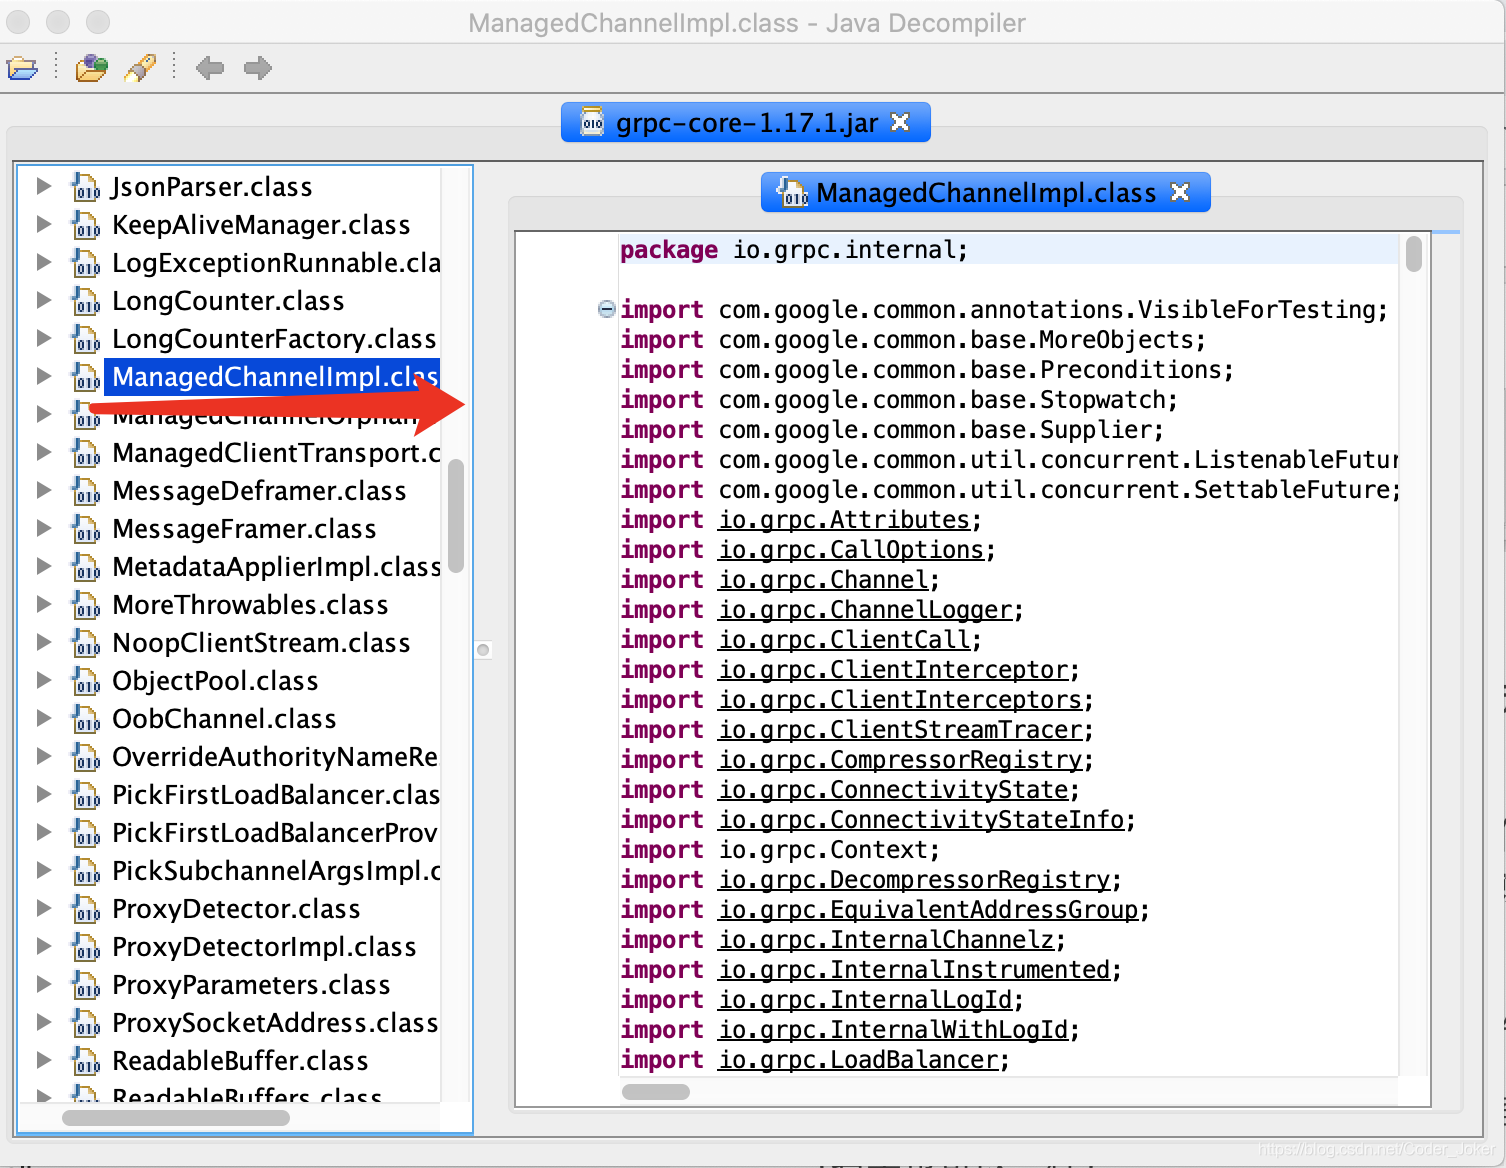Expand the KeepAliveManager.class tree node

[x=43, y=224]
